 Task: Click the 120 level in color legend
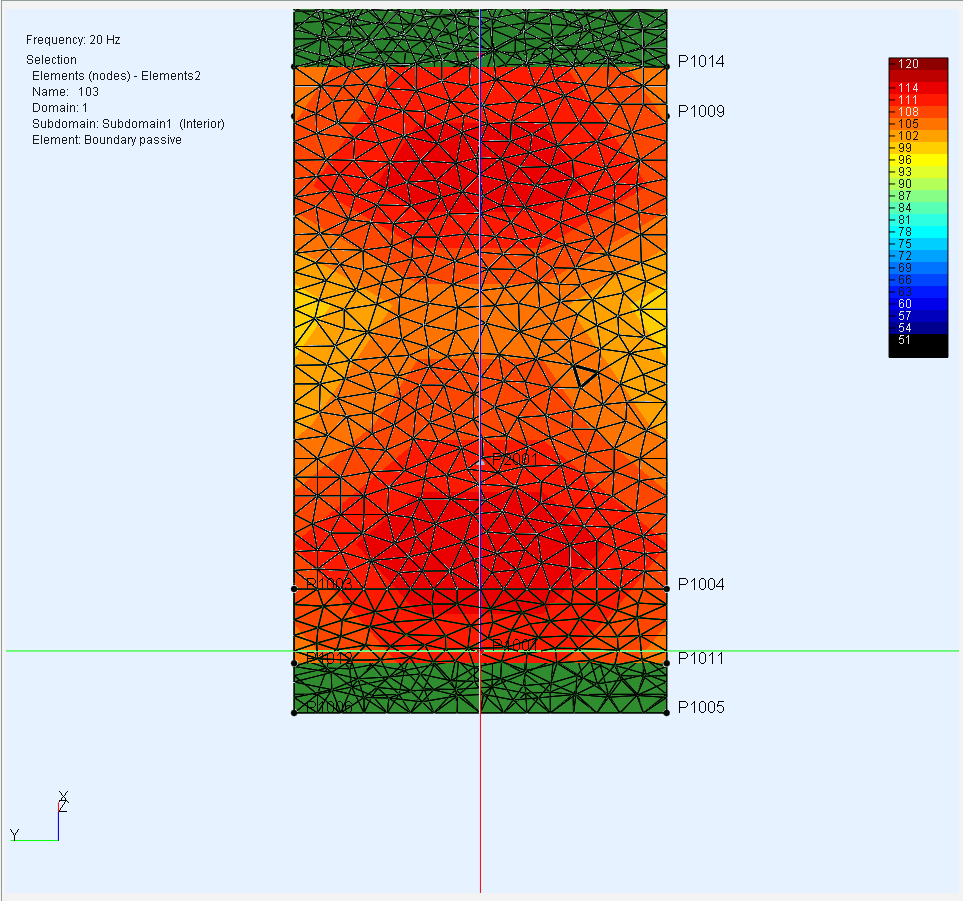coord(917,64)
